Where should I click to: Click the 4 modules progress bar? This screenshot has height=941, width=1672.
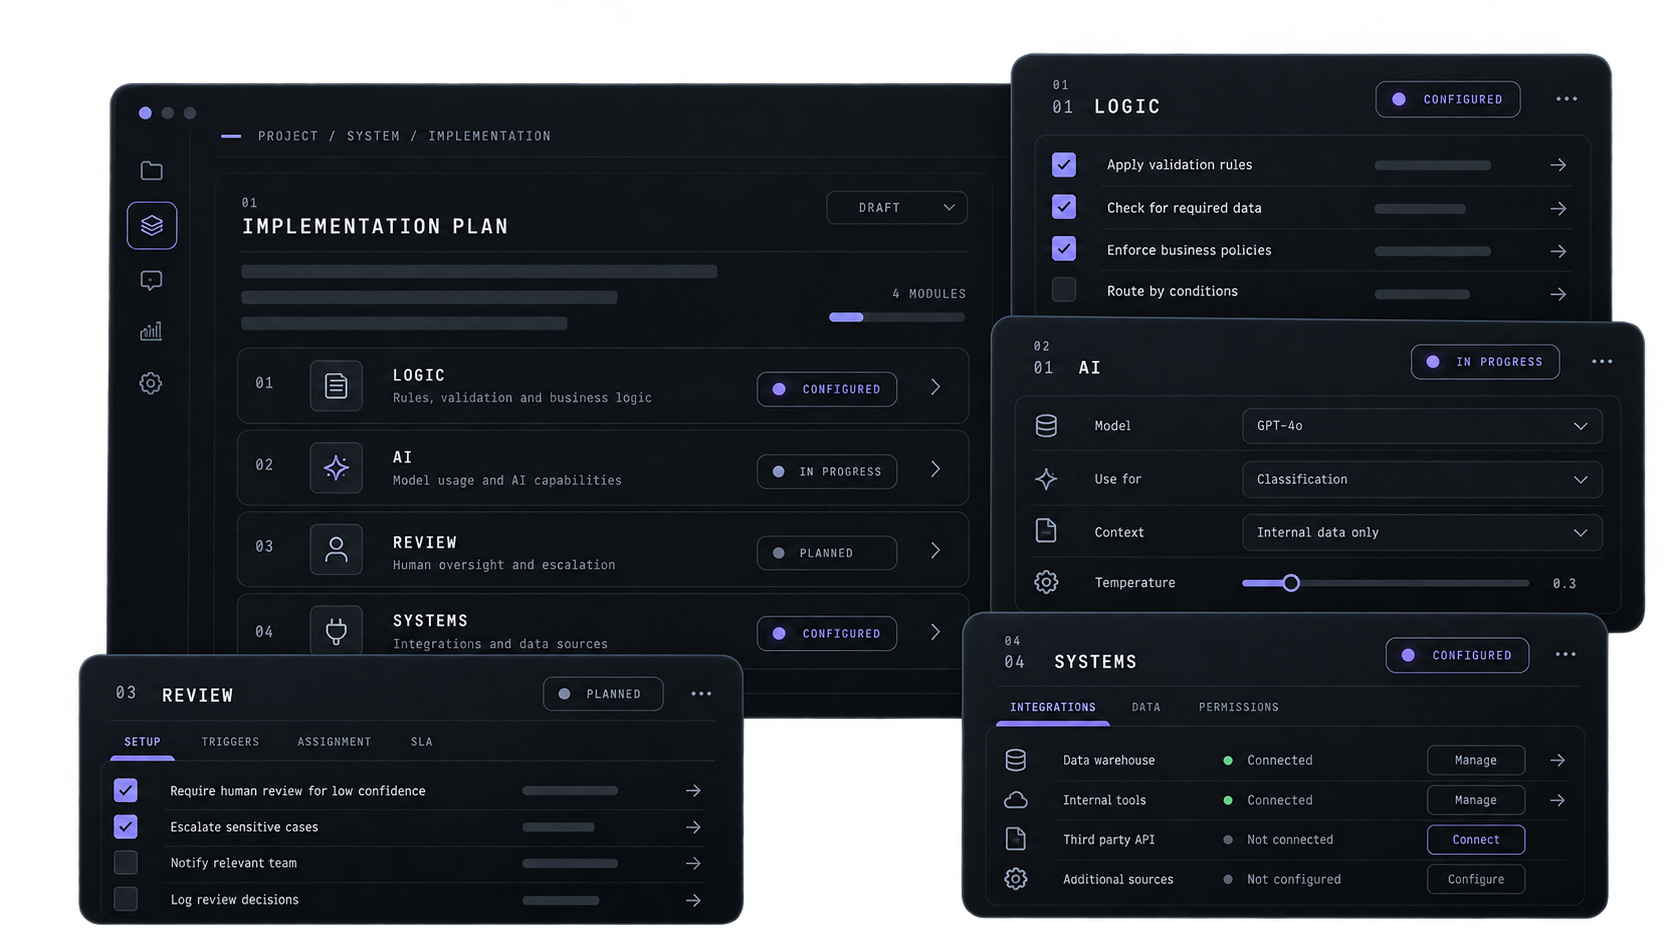pos(897,317)
